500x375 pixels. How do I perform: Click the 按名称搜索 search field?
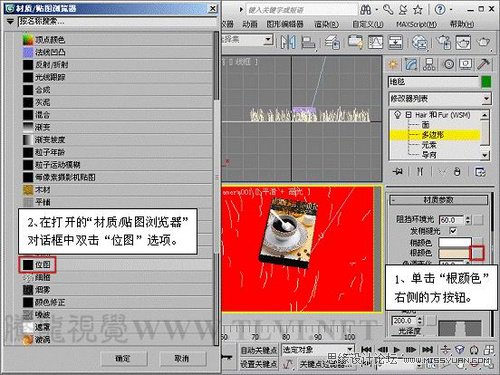coord(117,21)
